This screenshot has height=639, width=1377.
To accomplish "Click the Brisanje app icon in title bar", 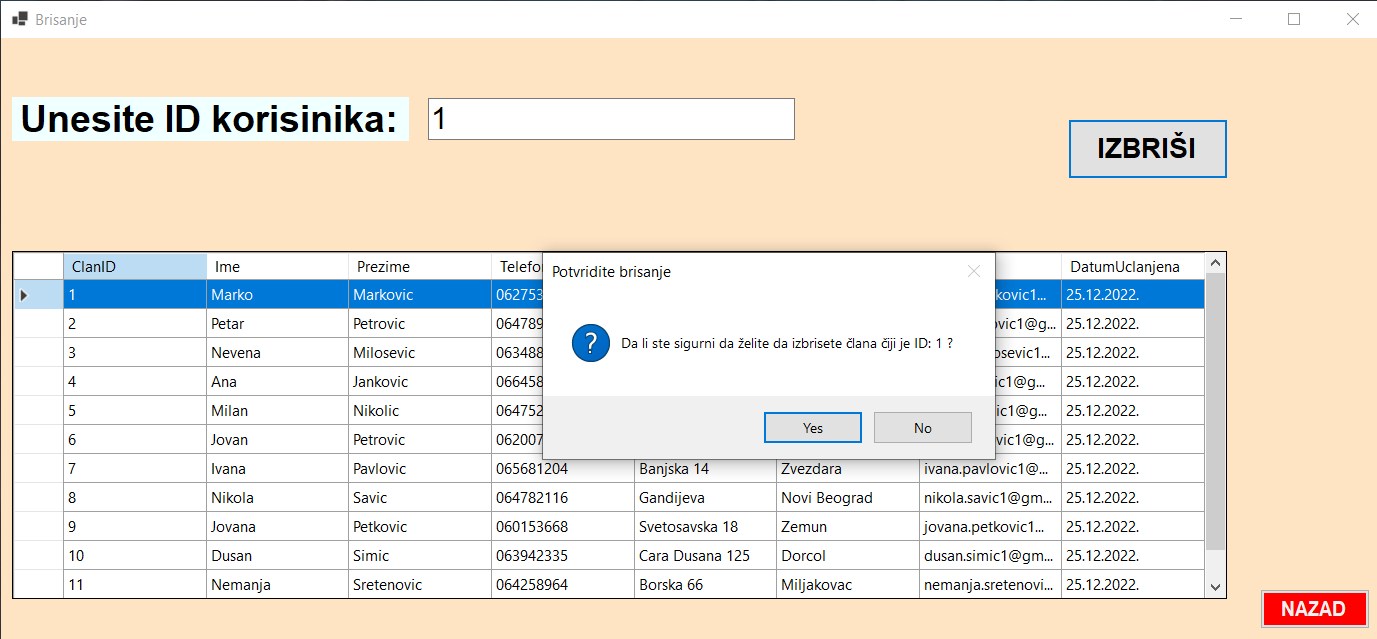I will [x=19, y=19].
